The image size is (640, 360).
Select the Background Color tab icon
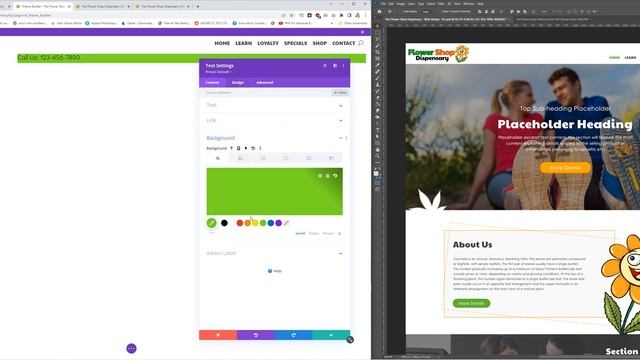click(x=218, y=158)
